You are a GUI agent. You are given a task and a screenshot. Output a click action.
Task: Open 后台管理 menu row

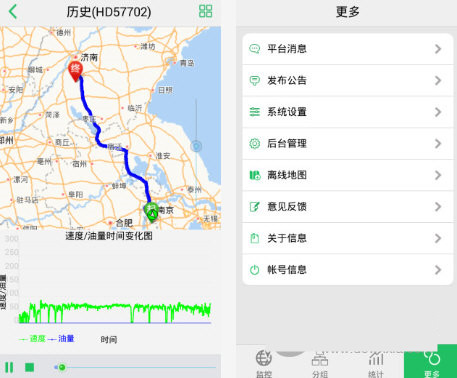[x=347, y=144]
